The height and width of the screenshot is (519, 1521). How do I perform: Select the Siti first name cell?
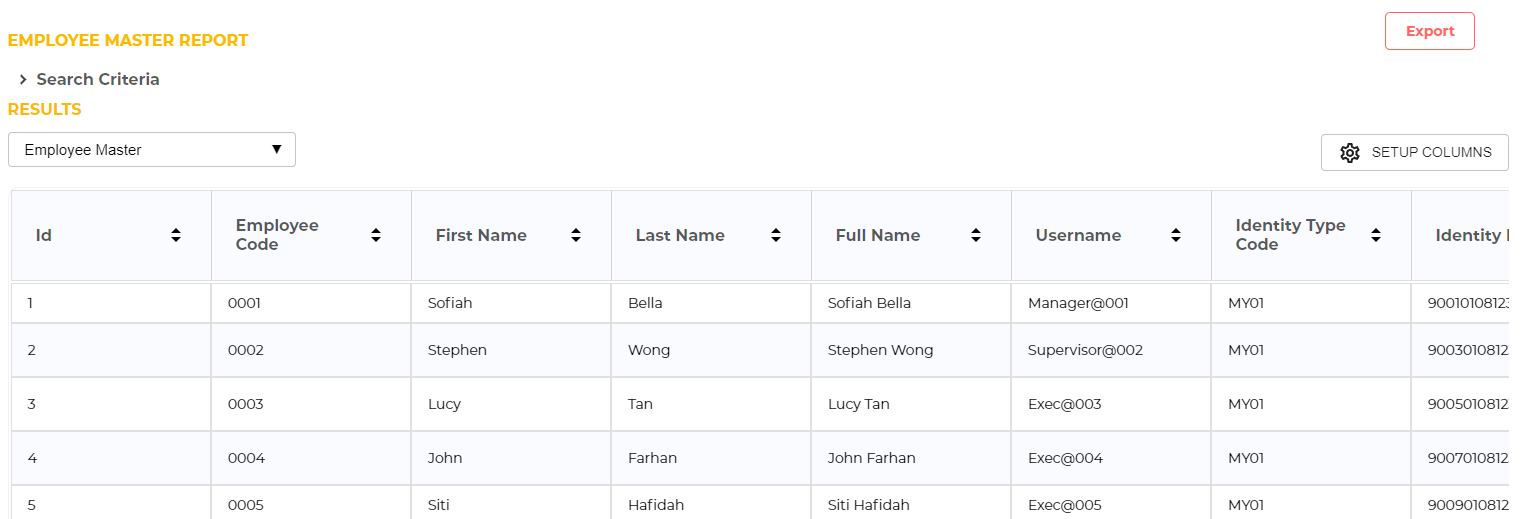(439, 505)
